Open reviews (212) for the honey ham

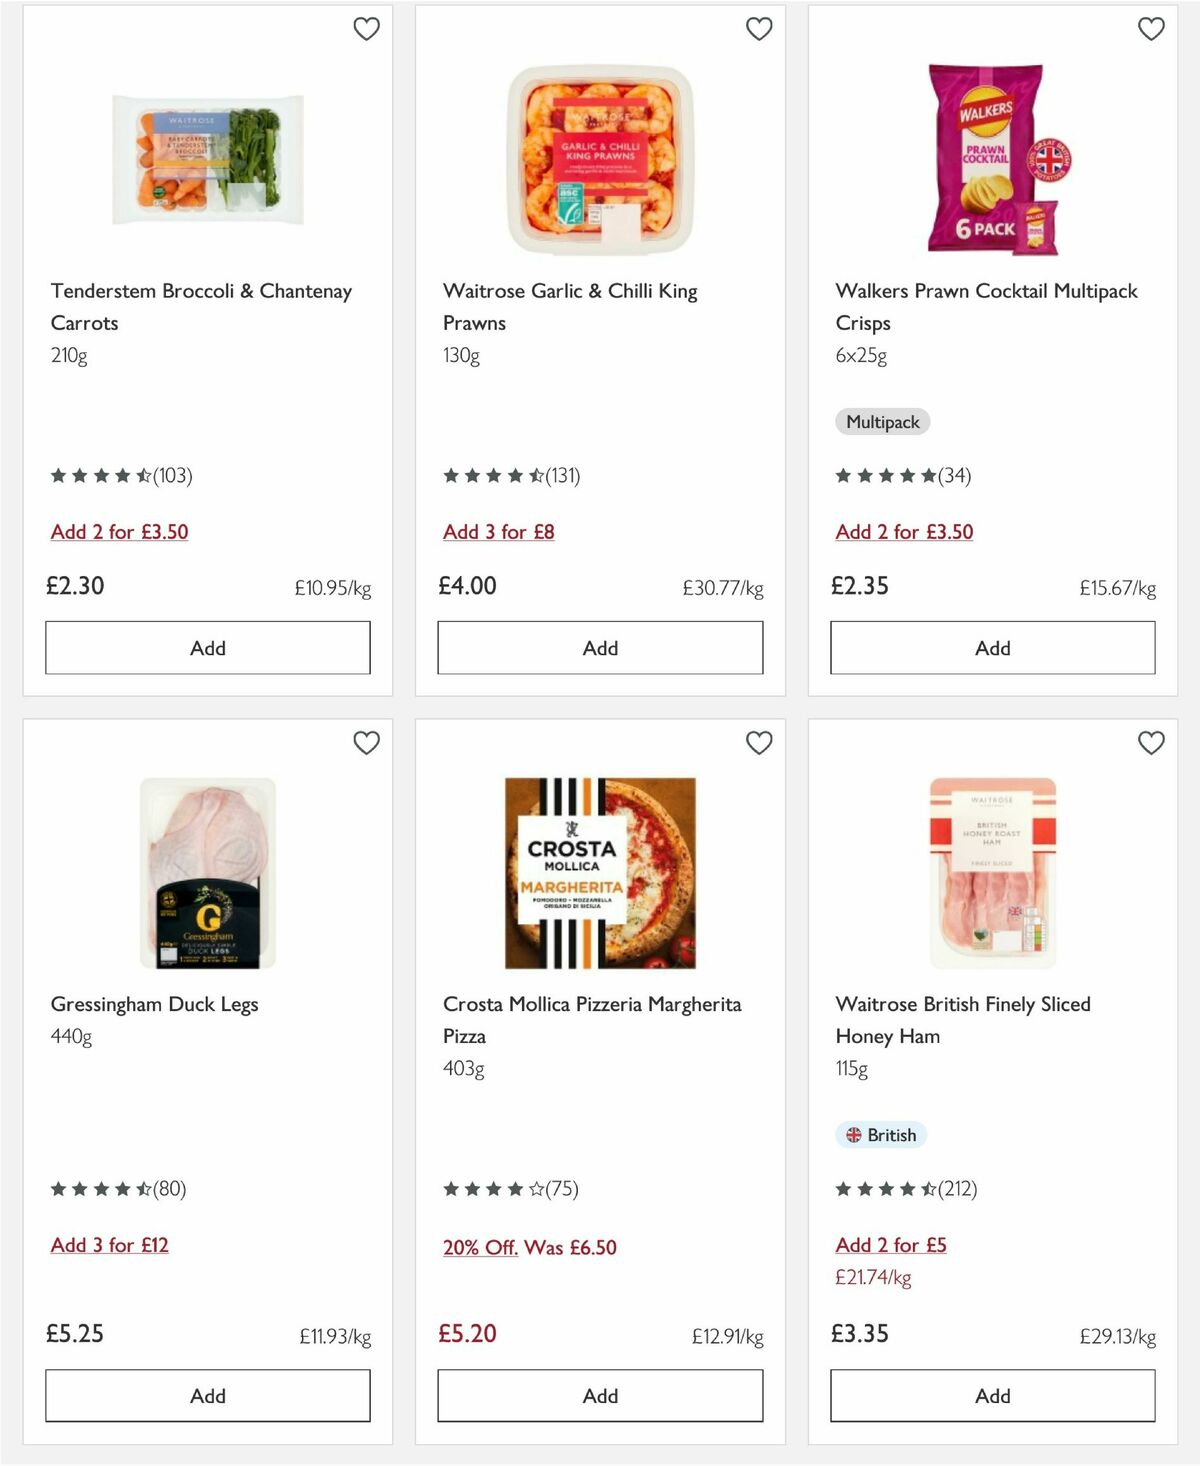[x=956, y=1189]
